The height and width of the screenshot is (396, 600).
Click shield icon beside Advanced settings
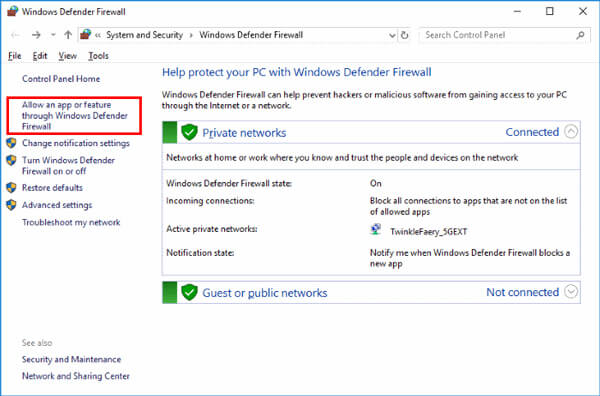(11, 205)
